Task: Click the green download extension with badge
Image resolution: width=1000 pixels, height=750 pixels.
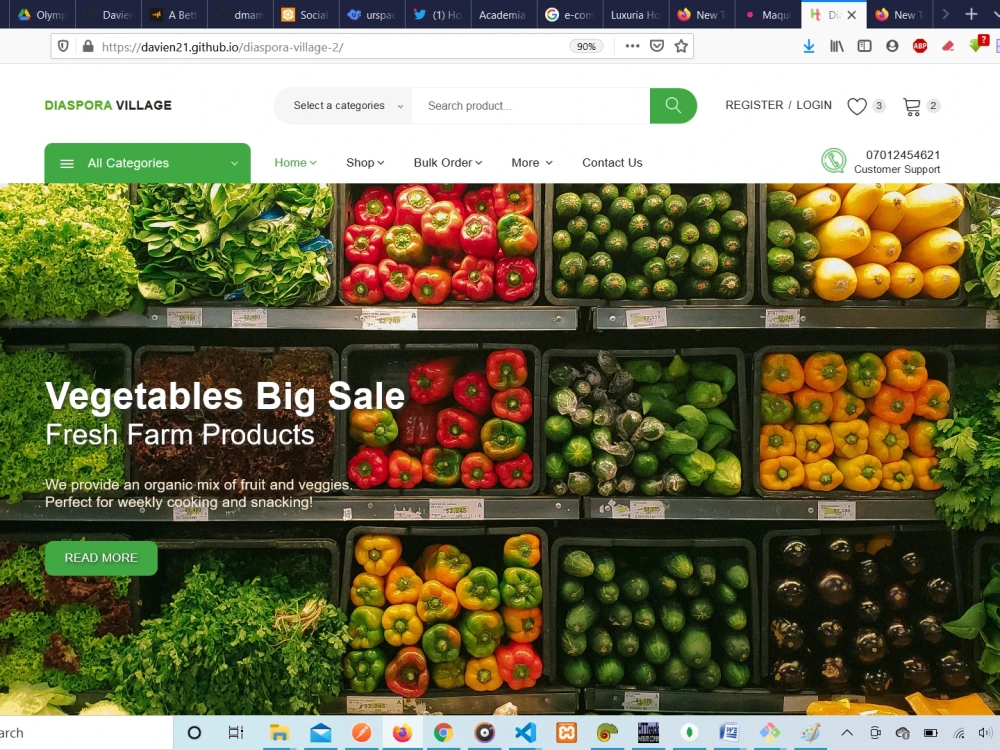Action: click(x=977, y=44)
